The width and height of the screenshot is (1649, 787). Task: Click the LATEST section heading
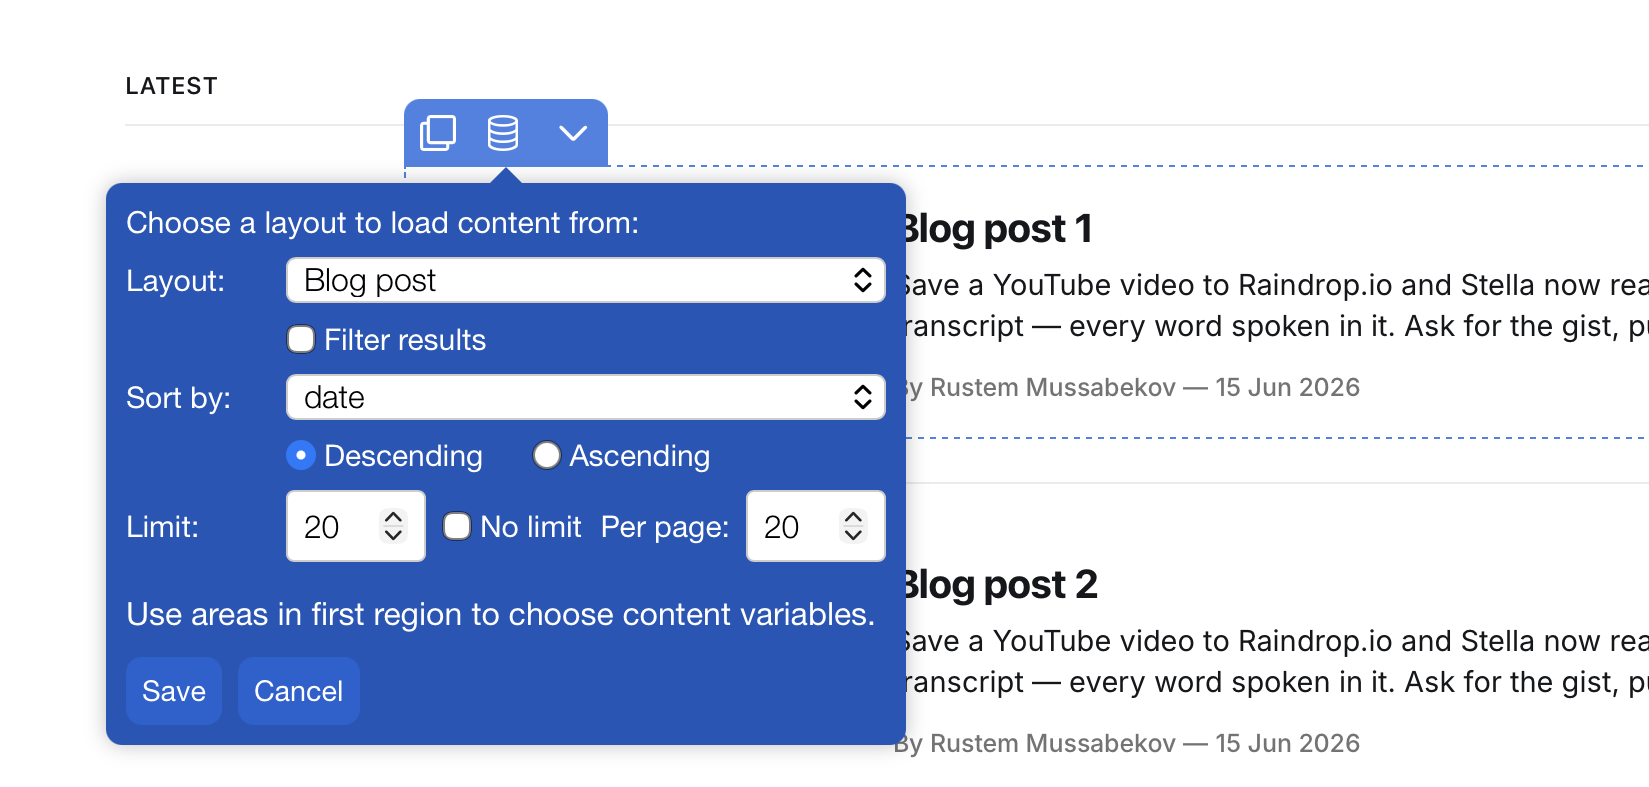[172, 86]
